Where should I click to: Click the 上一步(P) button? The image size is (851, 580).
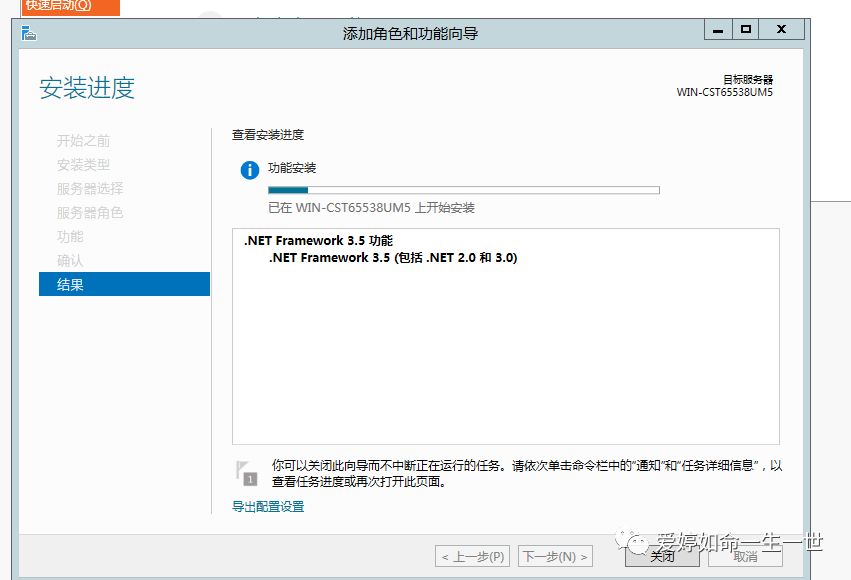[472, 556]
